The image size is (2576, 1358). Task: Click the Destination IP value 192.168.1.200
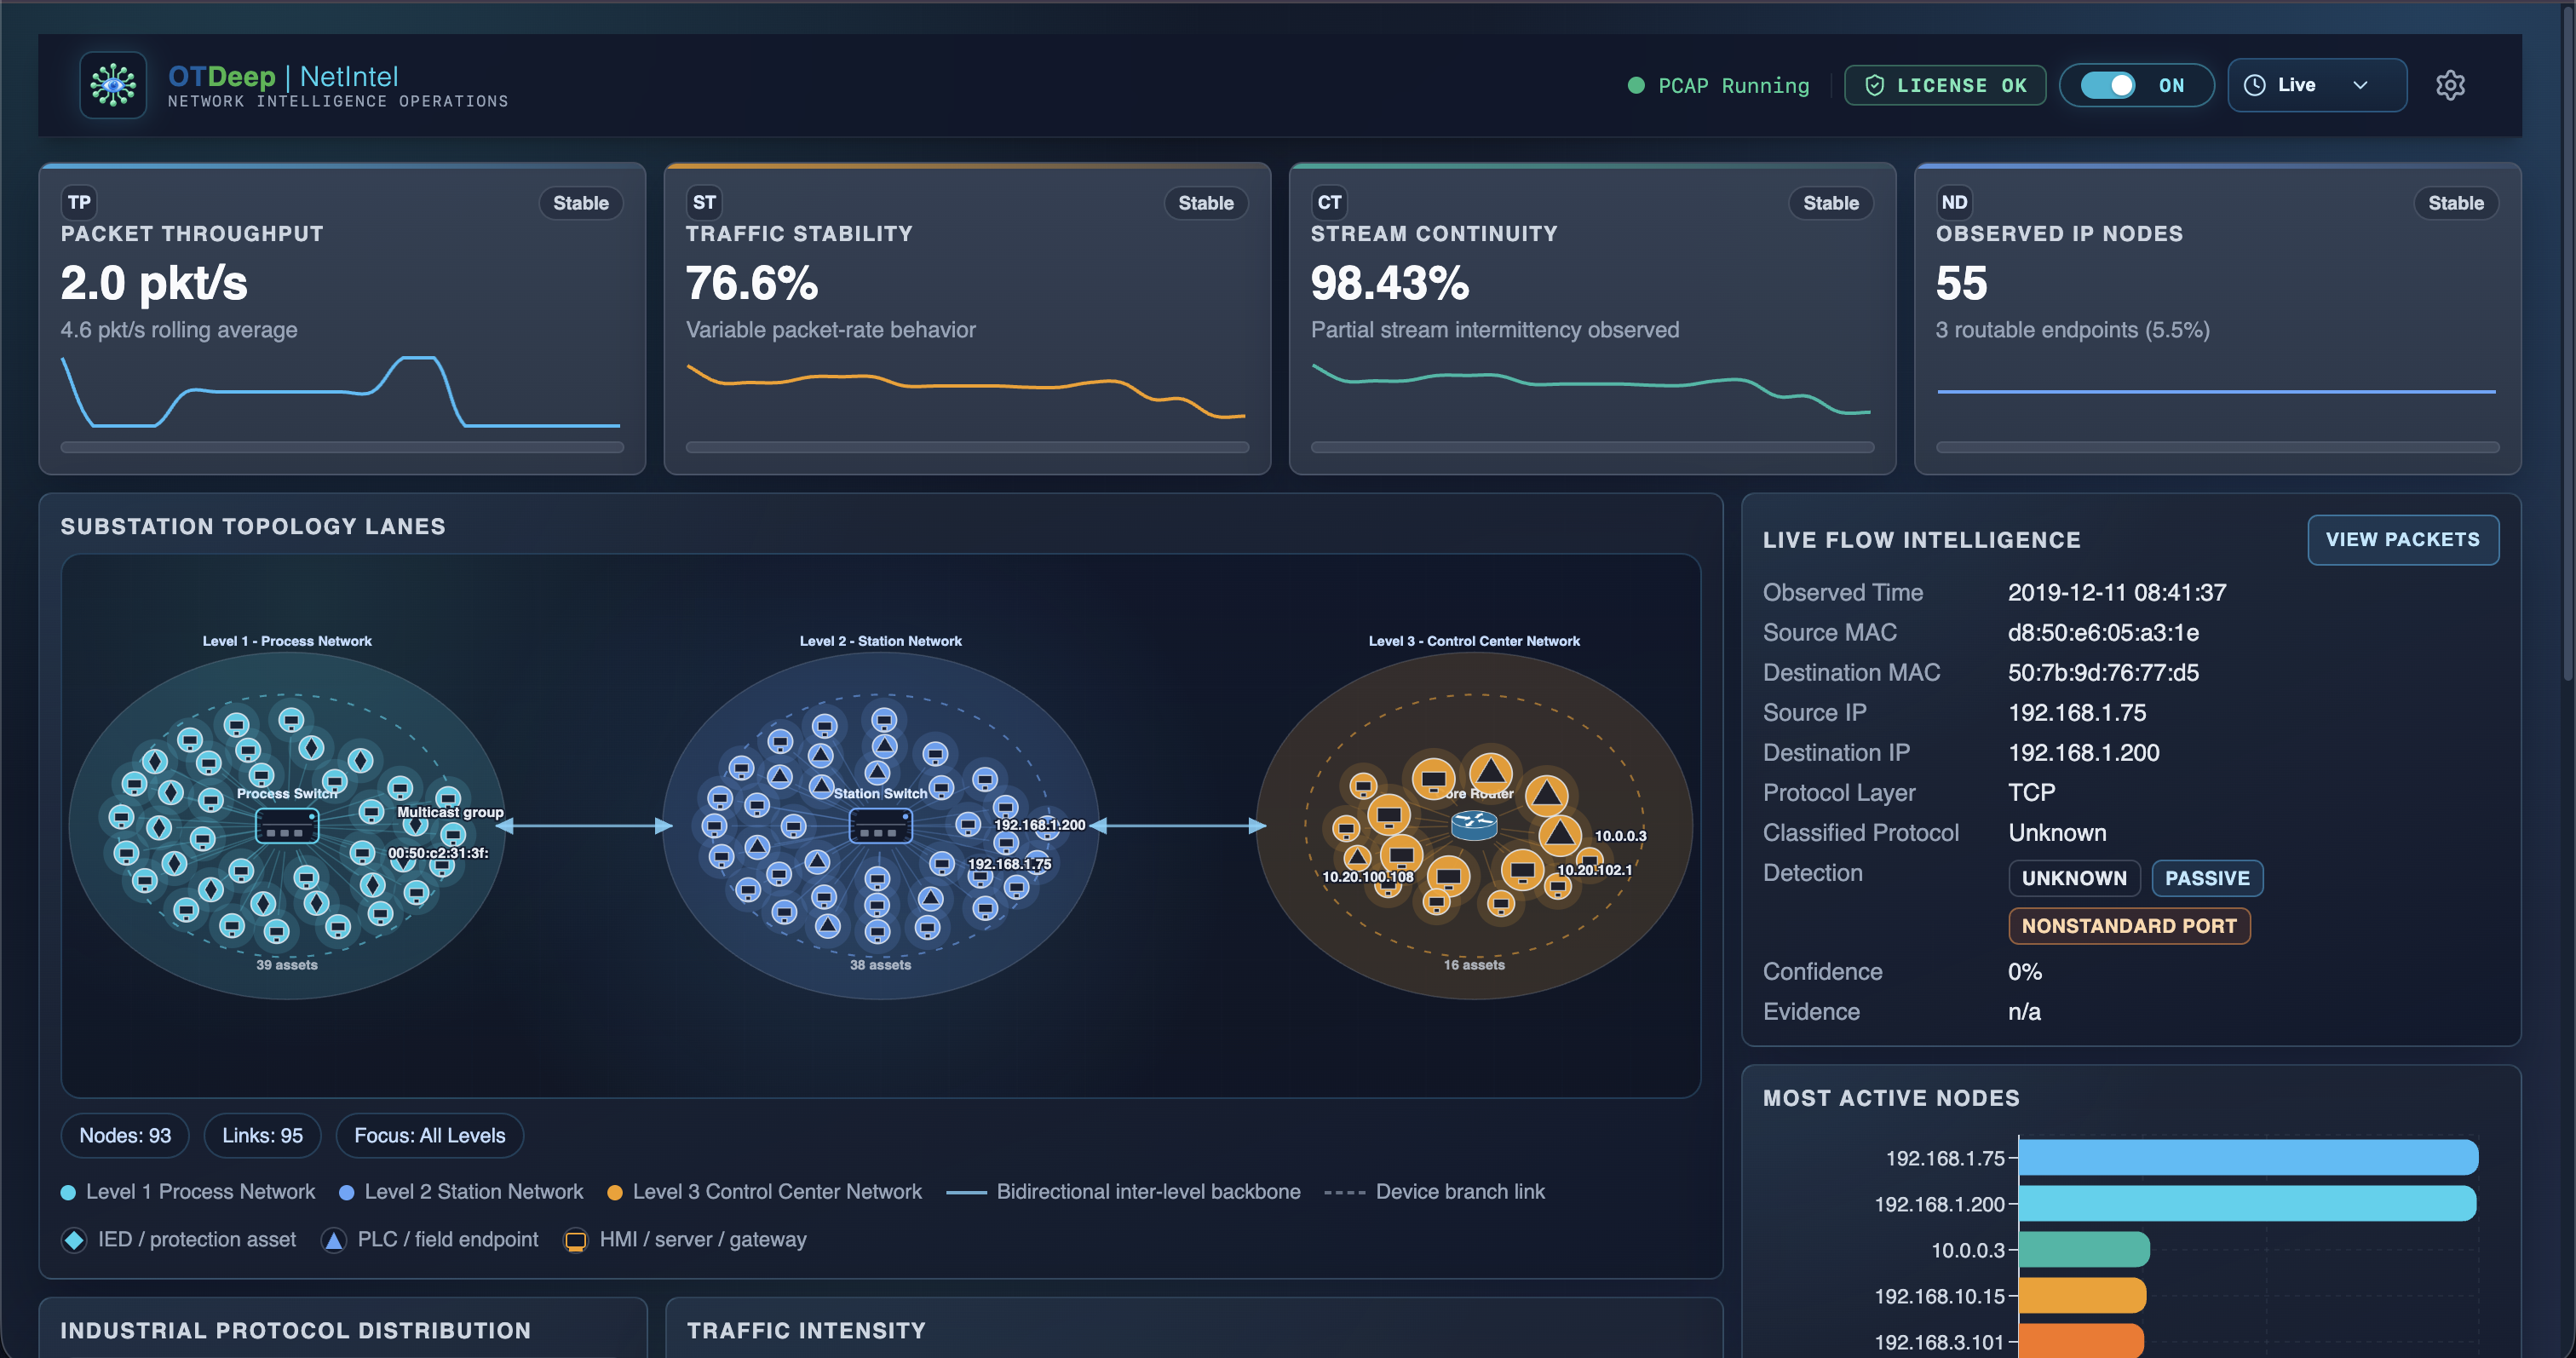pos(2083,753)
